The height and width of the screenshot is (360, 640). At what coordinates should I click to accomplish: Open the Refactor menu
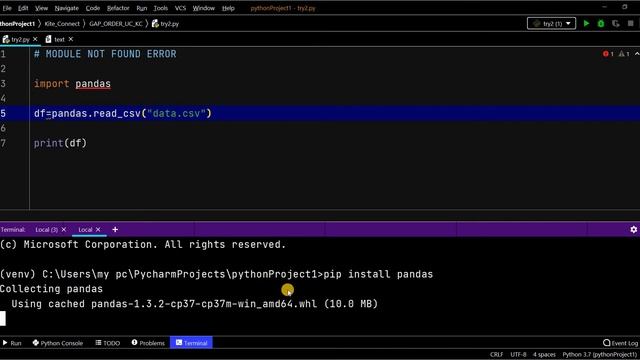click(118, 8)
